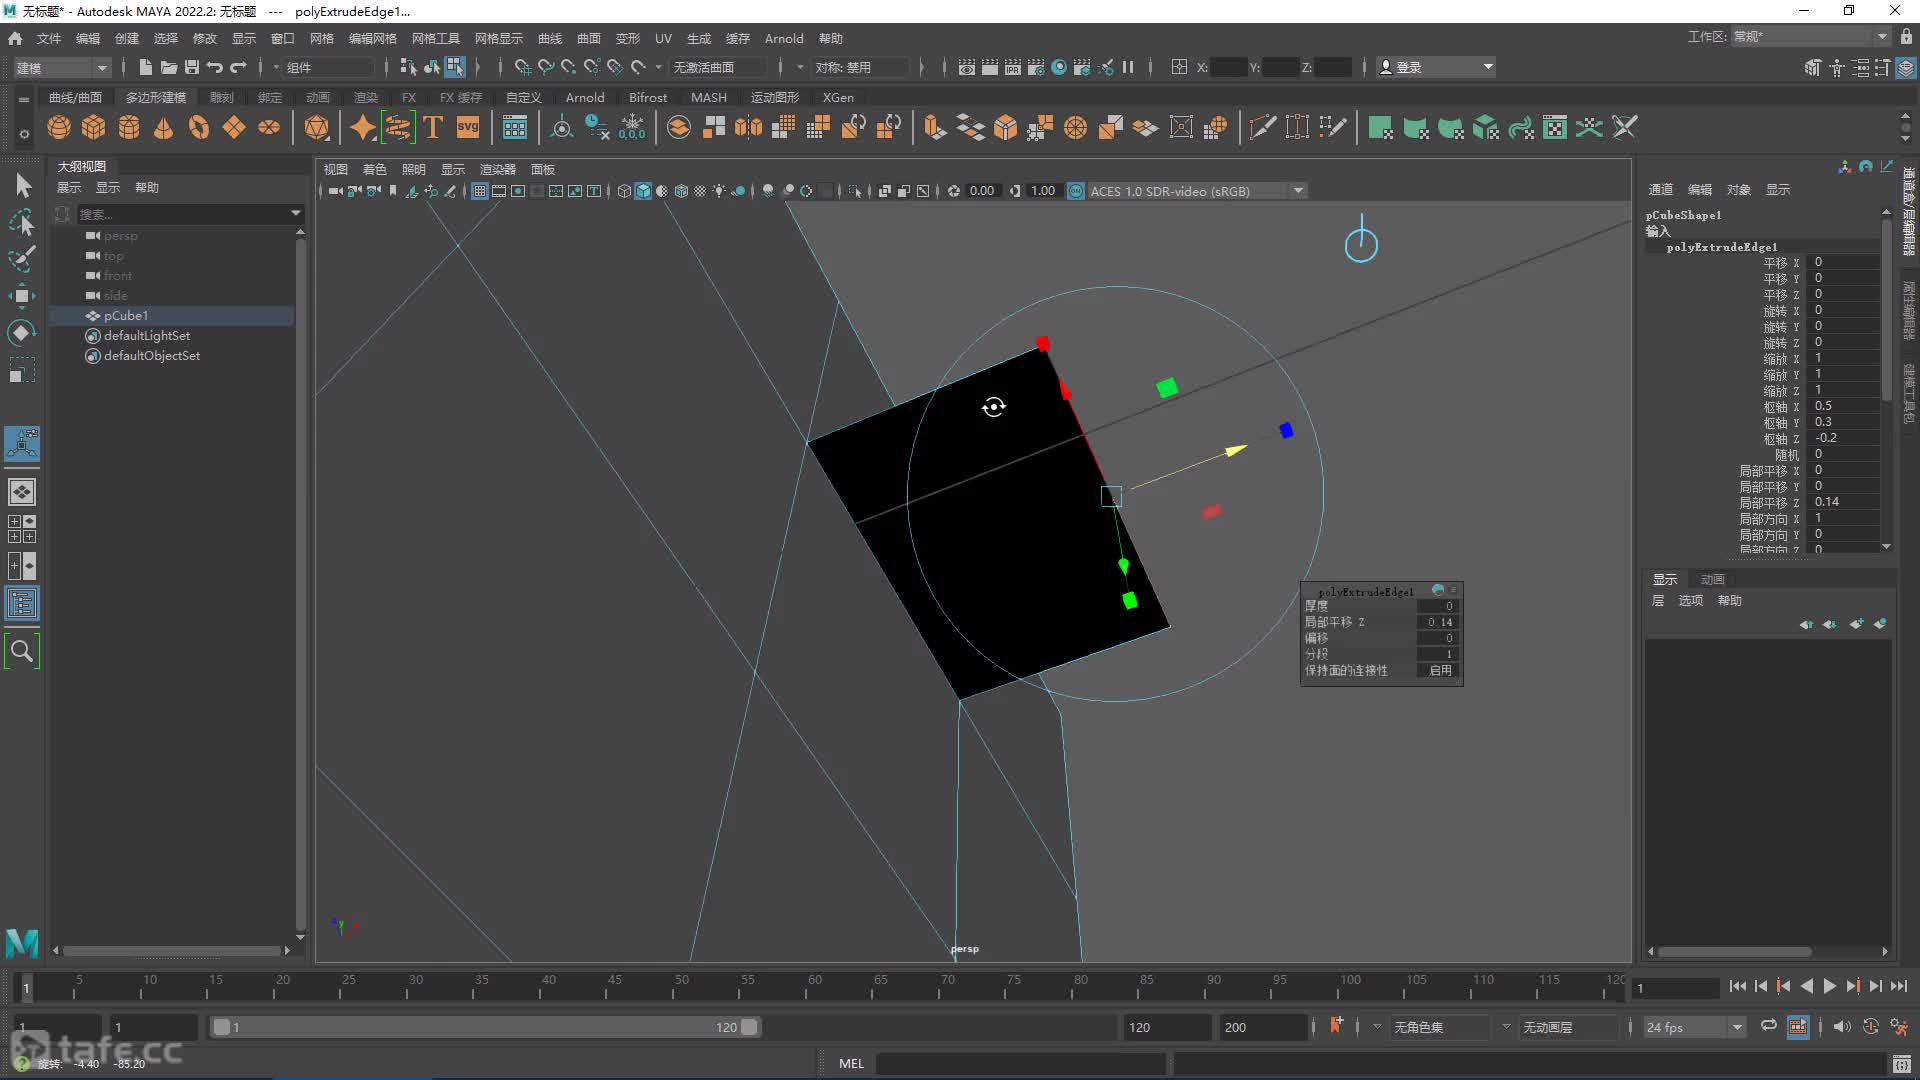Click the New Scene icon

[146, 67]
